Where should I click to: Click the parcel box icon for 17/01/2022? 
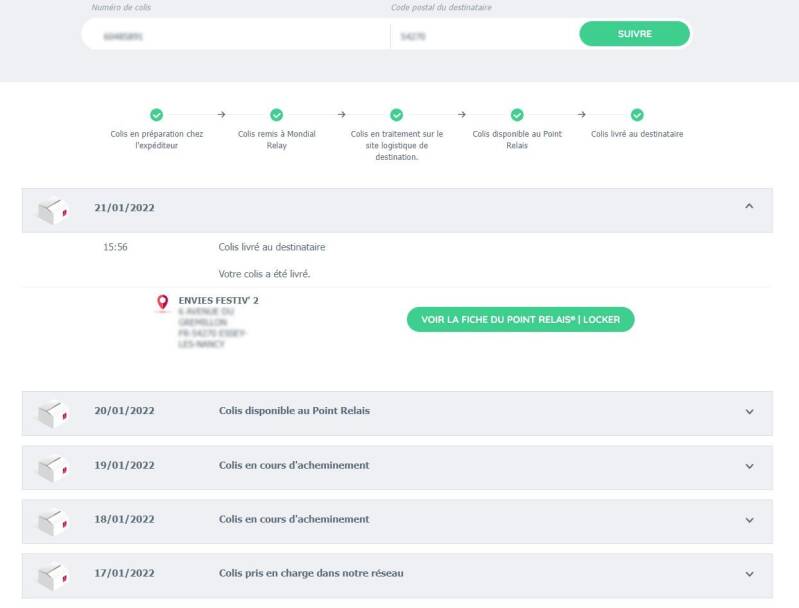53,575
